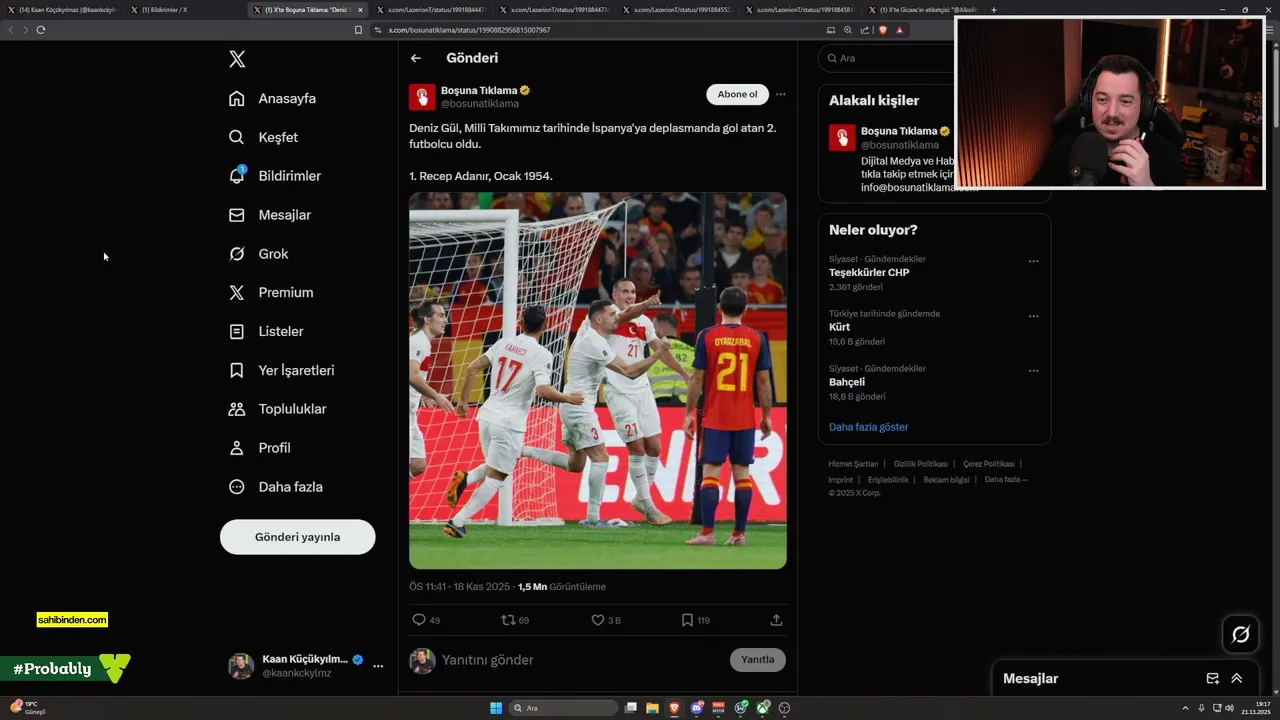Screen dimensions: 1280x720
Task: Open the Xbox app from the taskbar
Action: [x=762, y=708]
